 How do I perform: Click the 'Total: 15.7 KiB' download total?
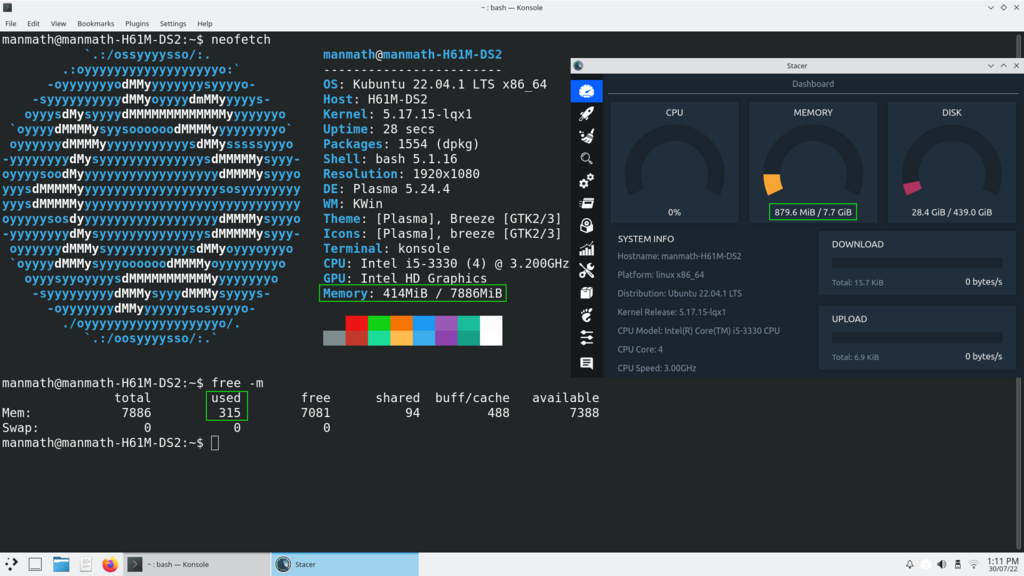[857, 283]
